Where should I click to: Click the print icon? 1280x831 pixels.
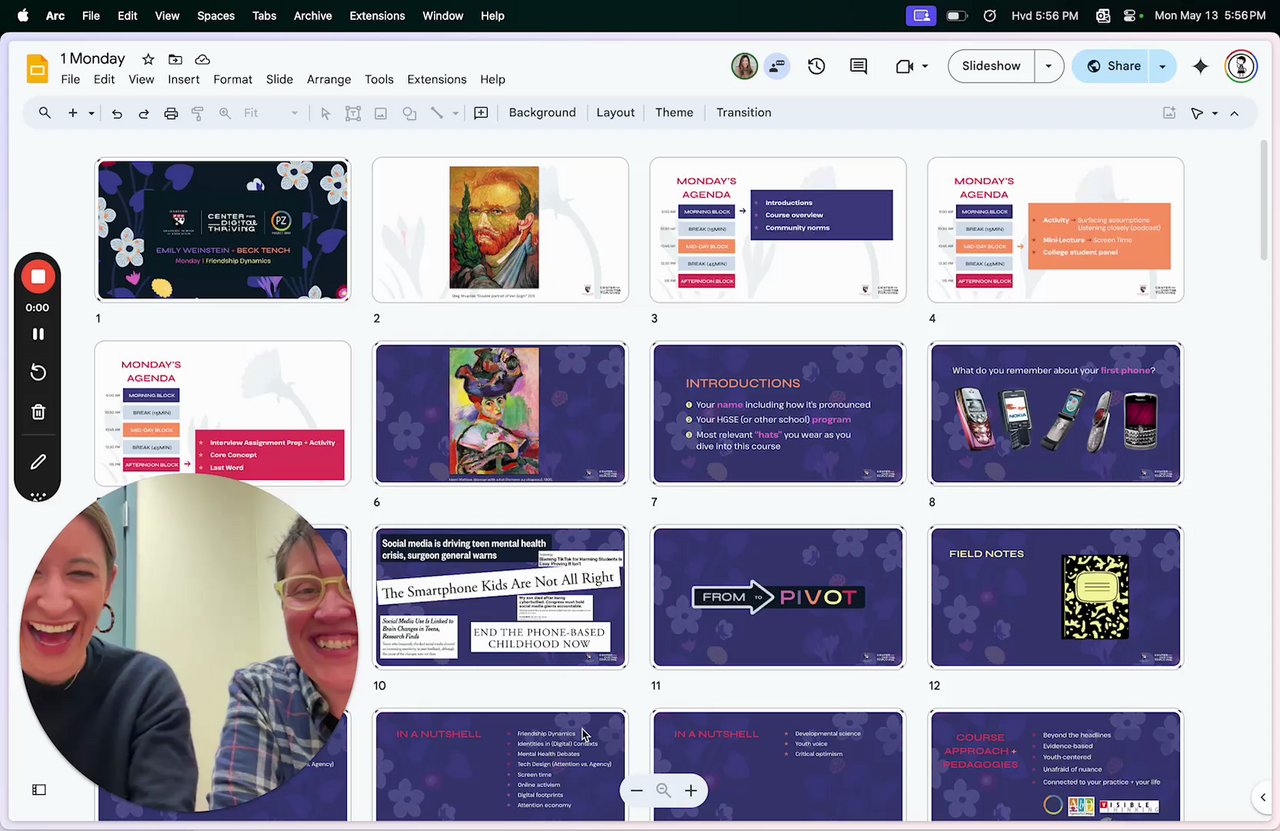(171, 113)
